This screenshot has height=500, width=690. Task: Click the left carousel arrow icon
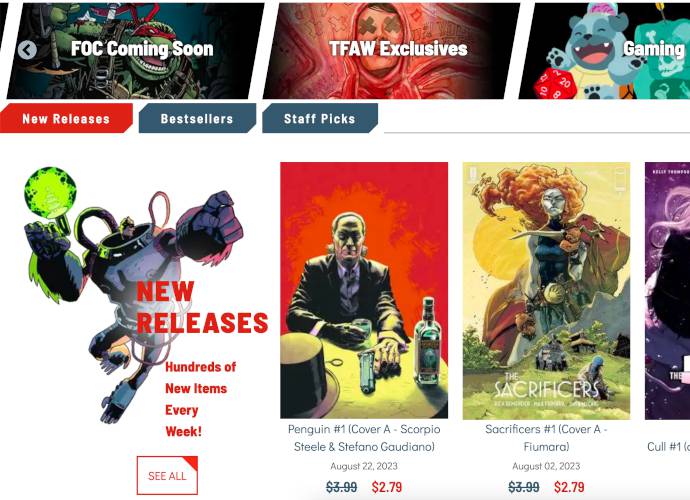[x=27, y=50]
